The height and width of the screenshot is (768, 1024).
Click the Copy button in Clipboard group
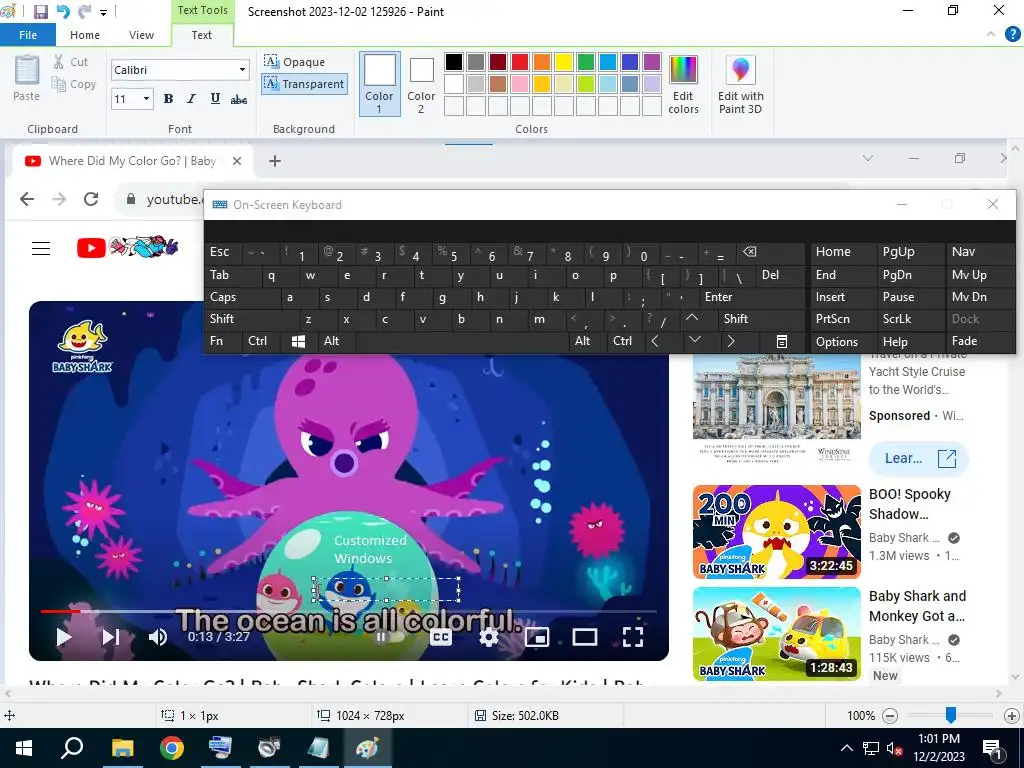pyautogui.click(x=73, y=84)
